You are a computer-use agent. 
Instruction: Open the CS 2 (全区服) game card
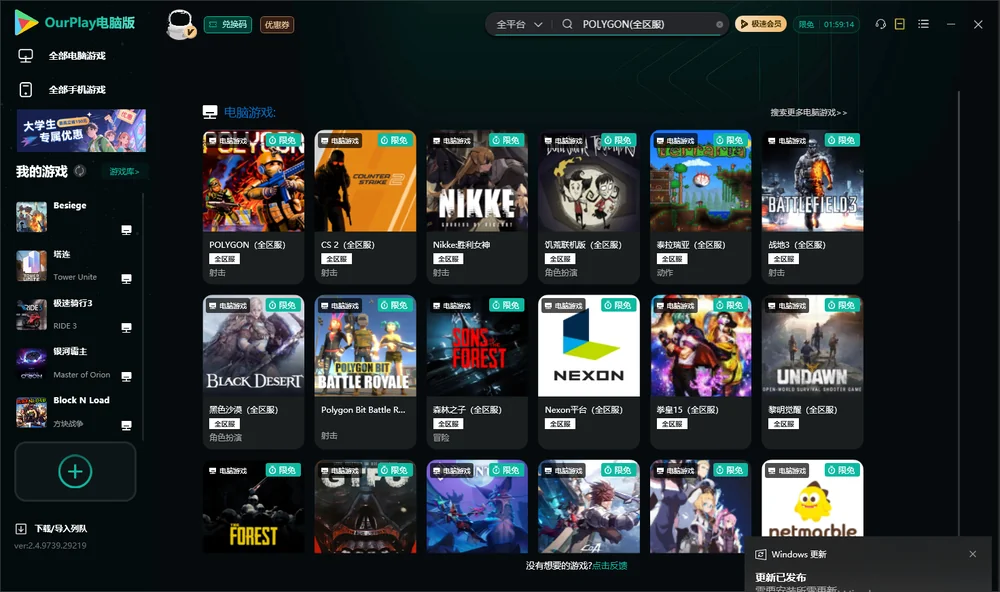click(x=365, y=207)
